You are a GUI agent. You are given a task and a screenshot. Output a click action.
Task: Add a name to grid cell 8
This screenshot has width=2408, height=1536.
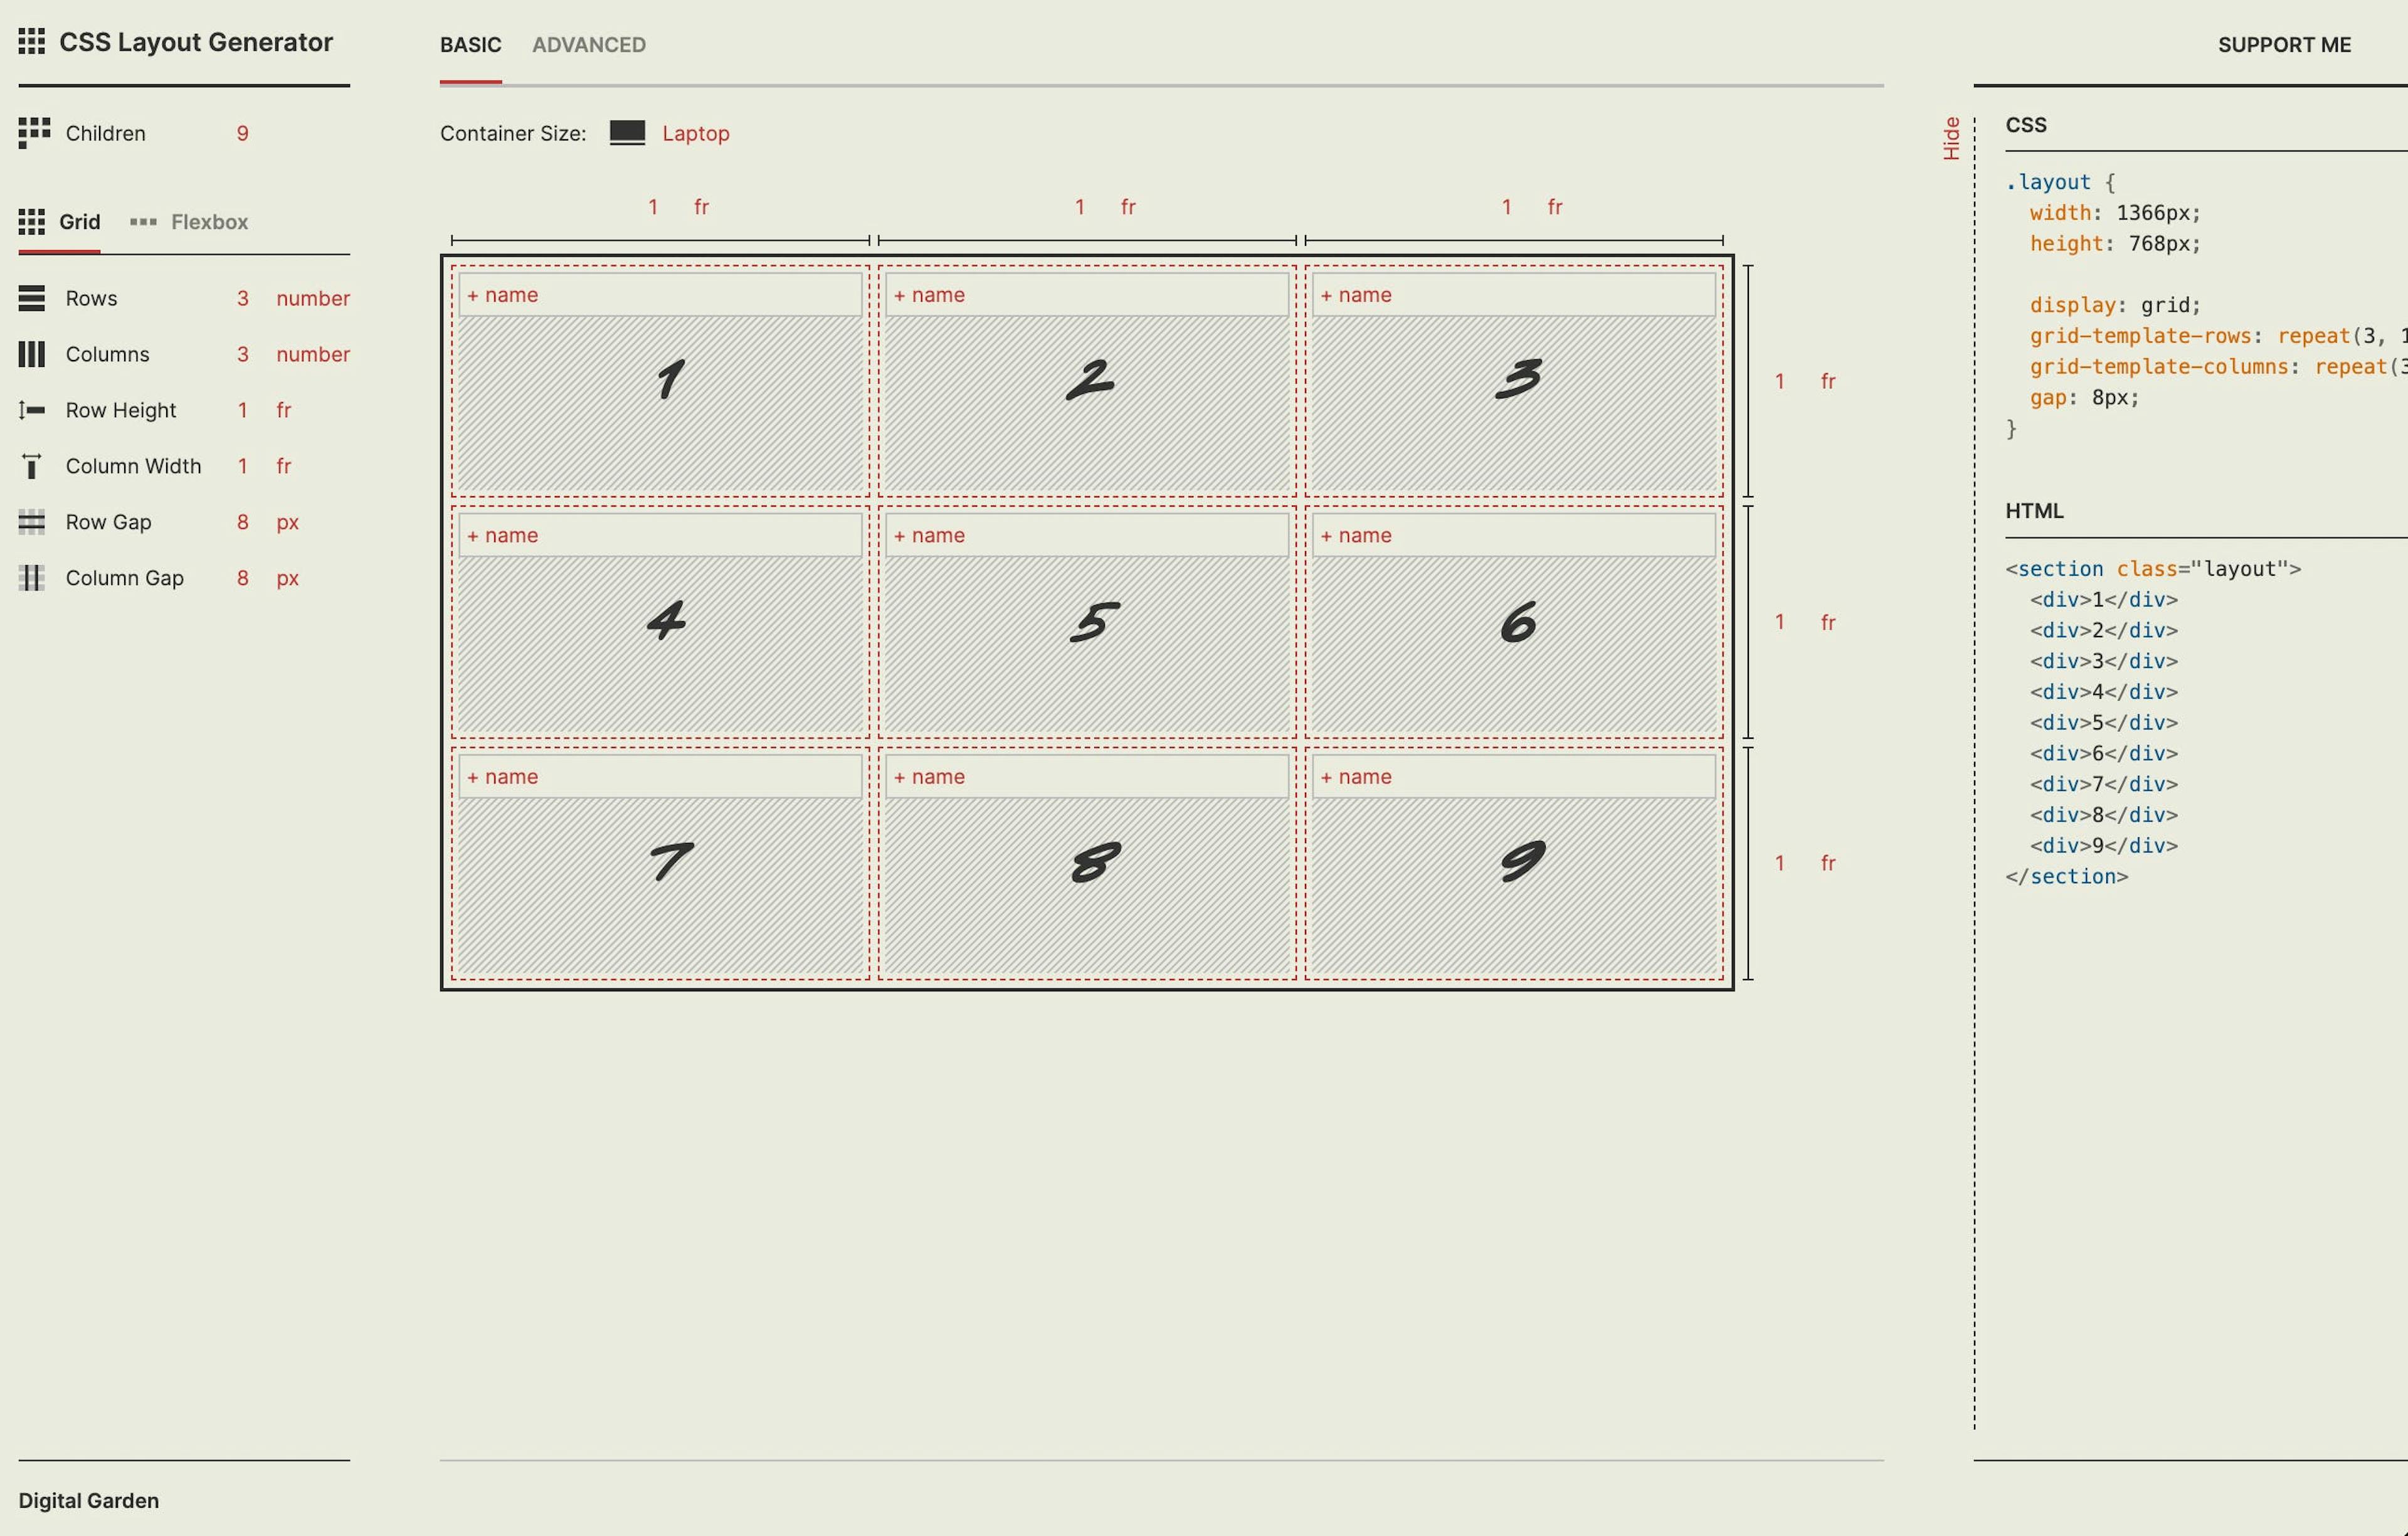click(1087, 776)
